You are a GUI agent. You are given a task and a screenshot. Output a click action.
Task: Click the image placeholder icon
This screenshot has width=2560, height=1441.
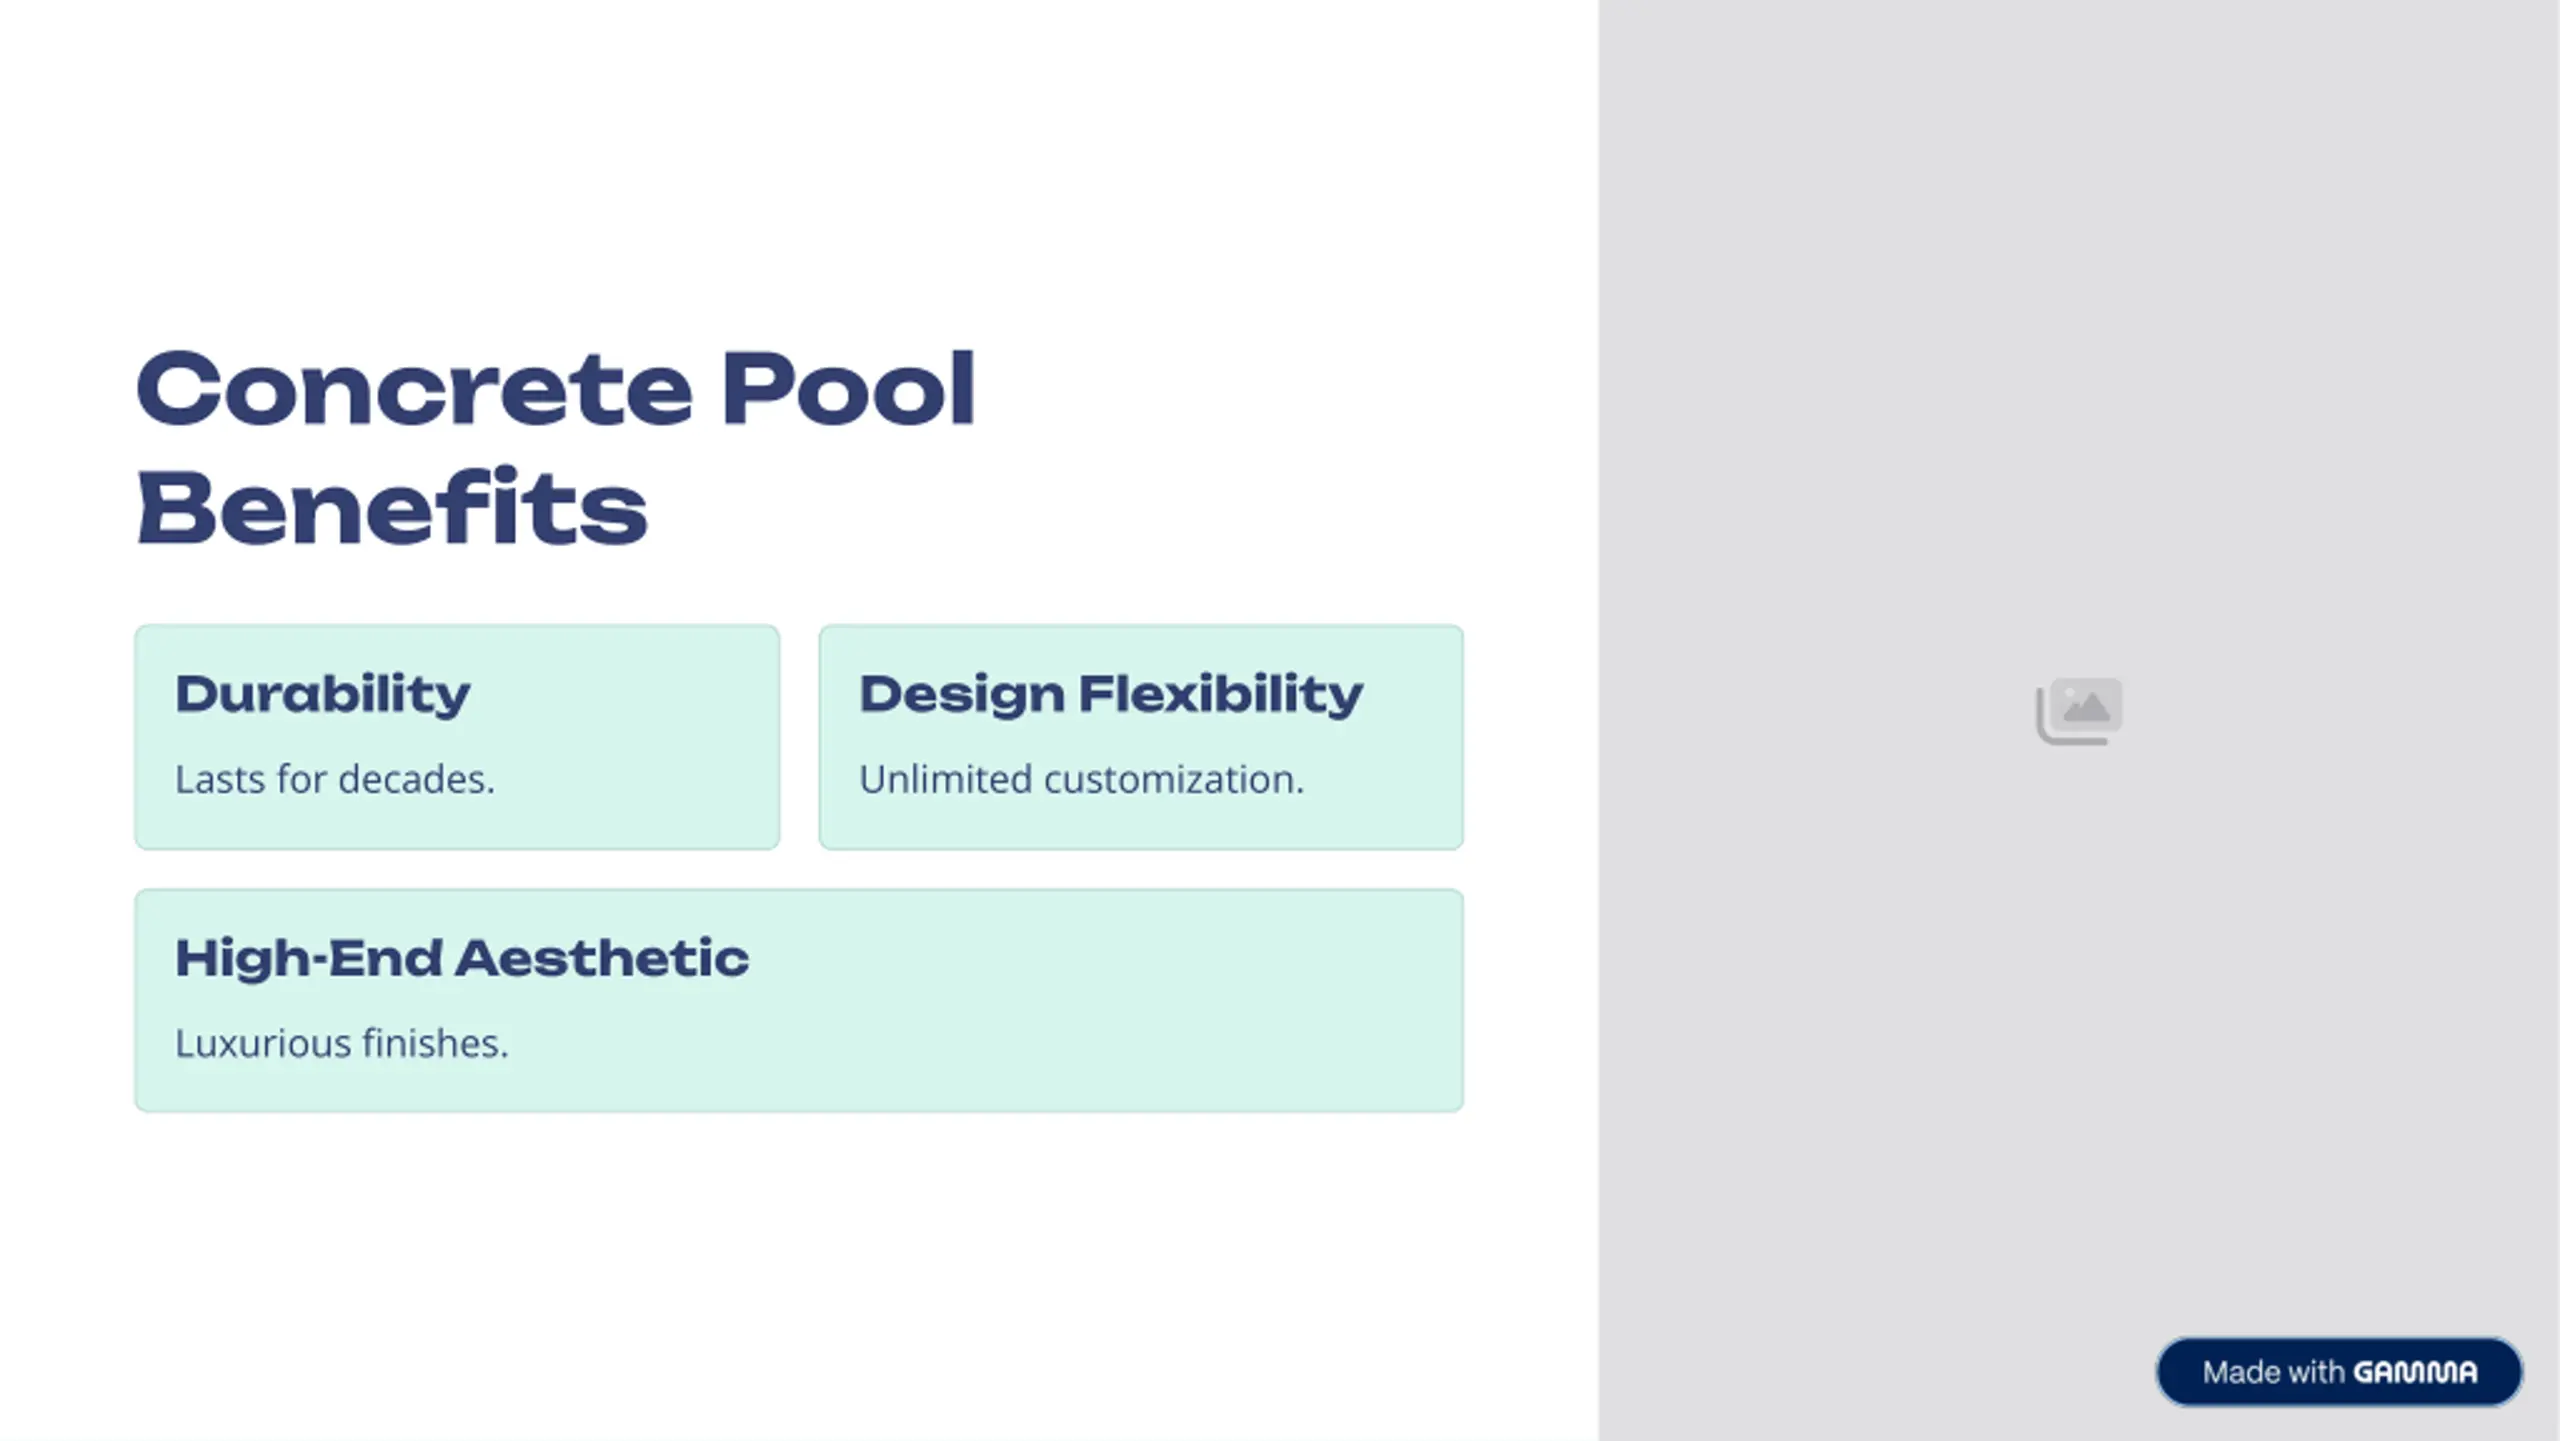click(2079, 711)
